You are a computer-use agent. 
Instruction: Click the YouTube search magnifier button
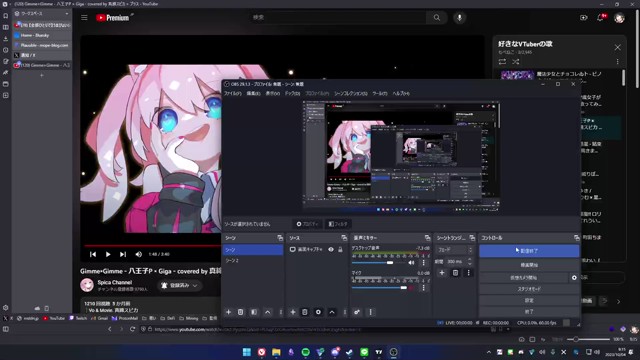tap(437, 18)
